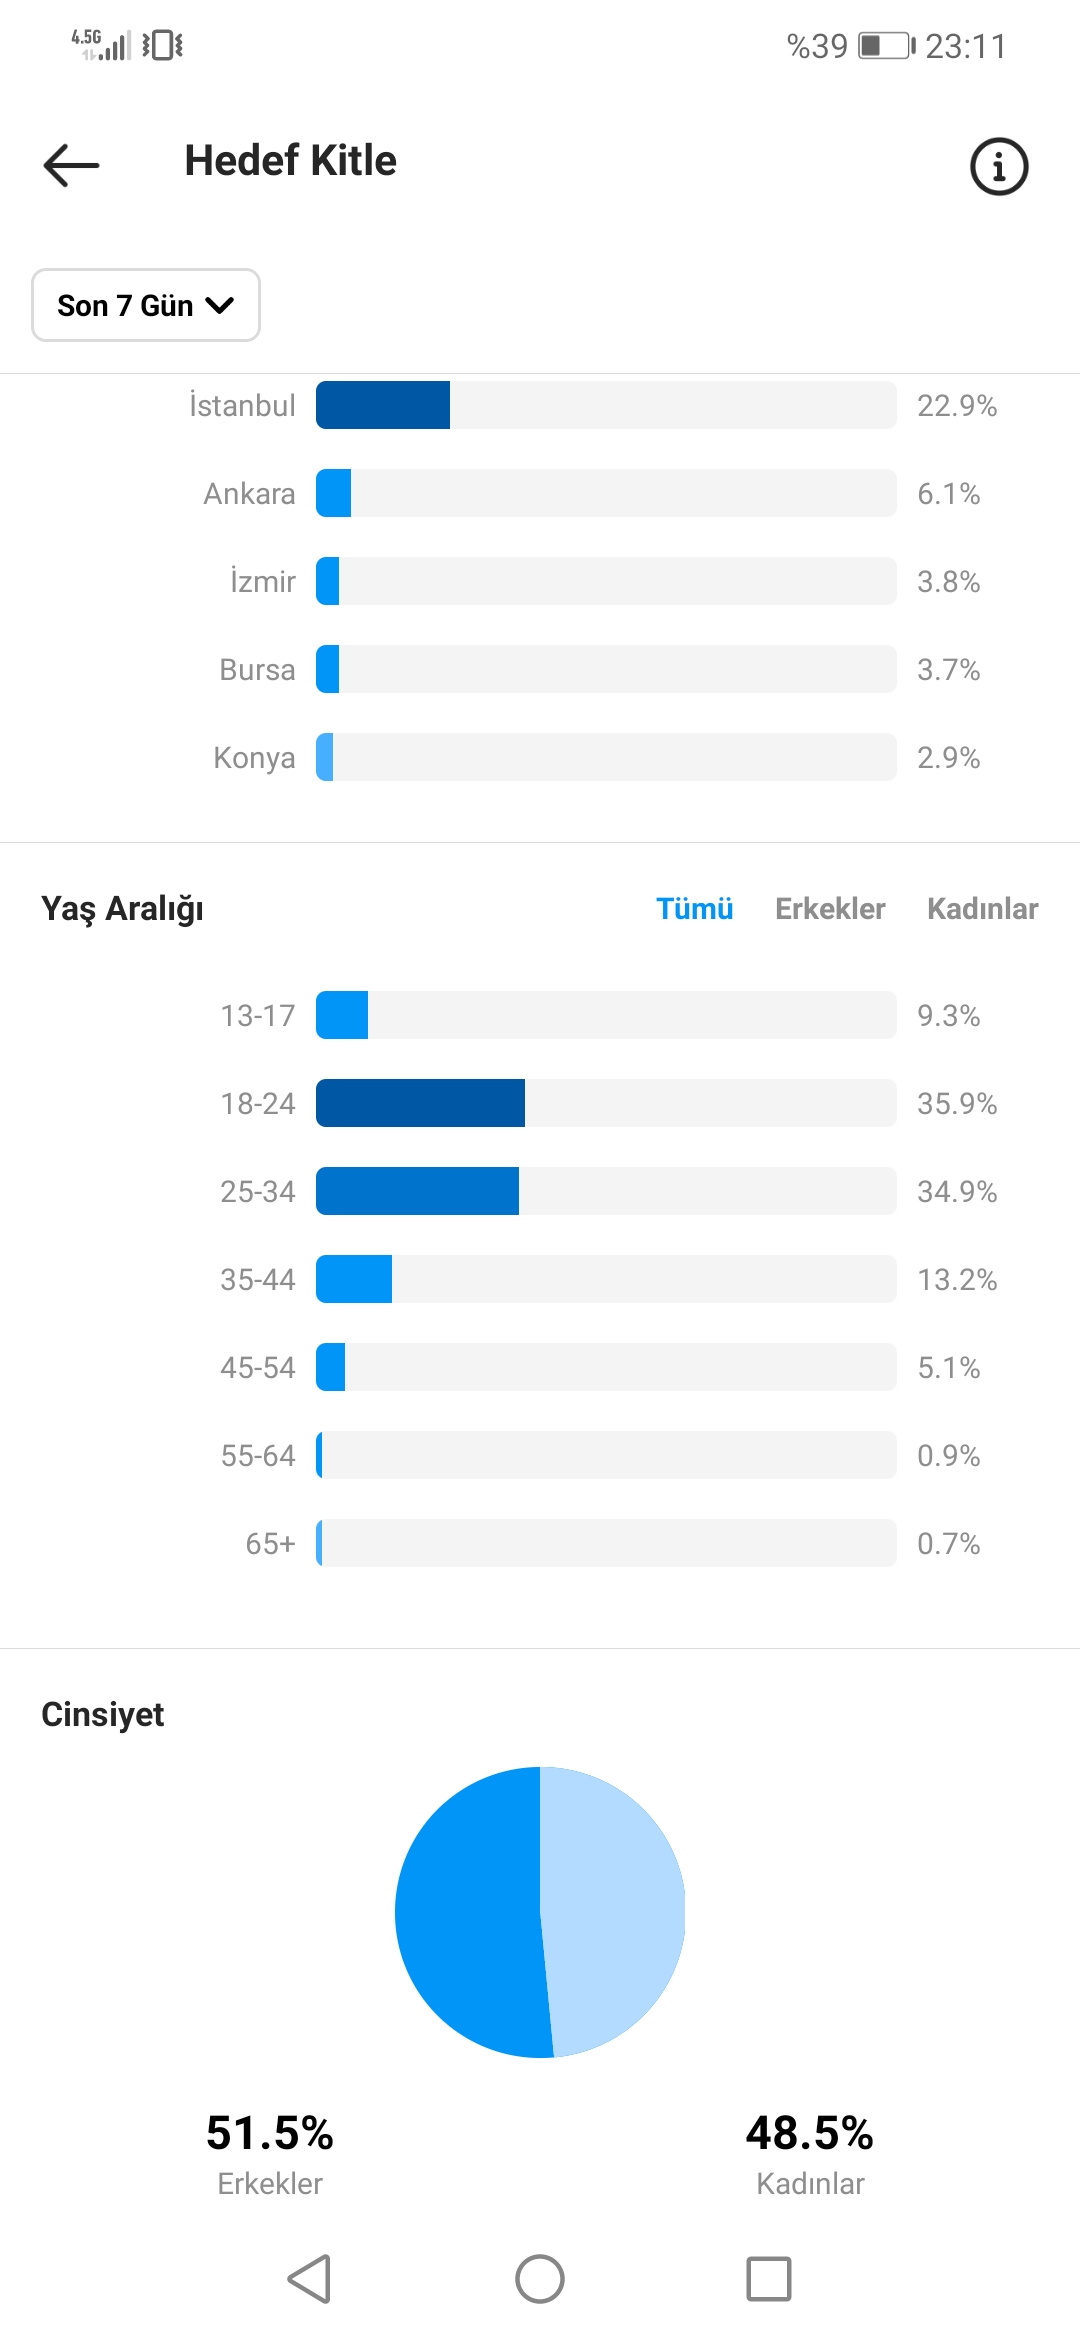Tap the Android back navigation triangle
Viewport: 1080px width, 2340px height.
(x=310, y=2279)
